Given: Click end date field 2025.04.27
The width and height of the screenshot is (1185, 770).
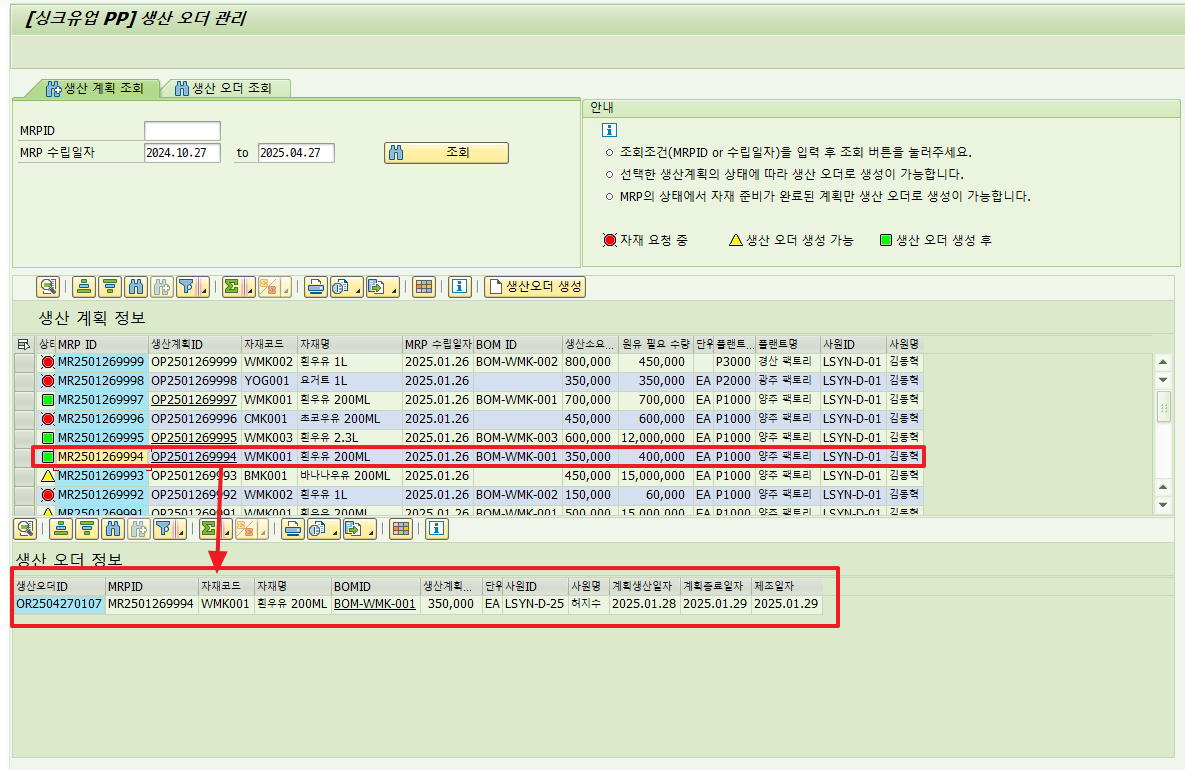Looking at the screenshot, I should (x=296, y=153).
